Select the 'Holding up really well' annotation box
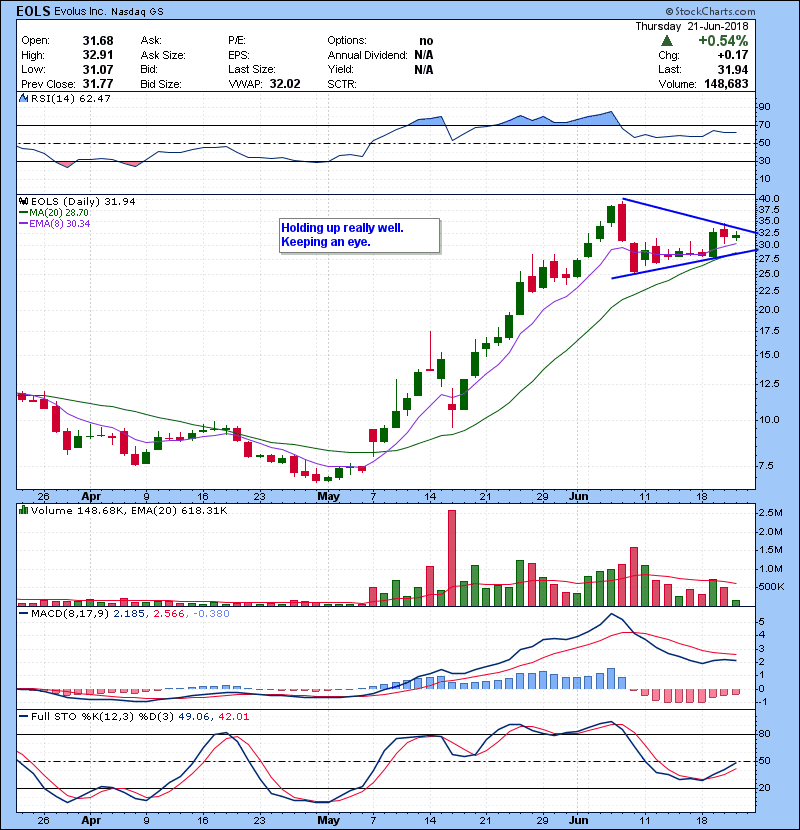Screen dimensions: 800x830 357,235
